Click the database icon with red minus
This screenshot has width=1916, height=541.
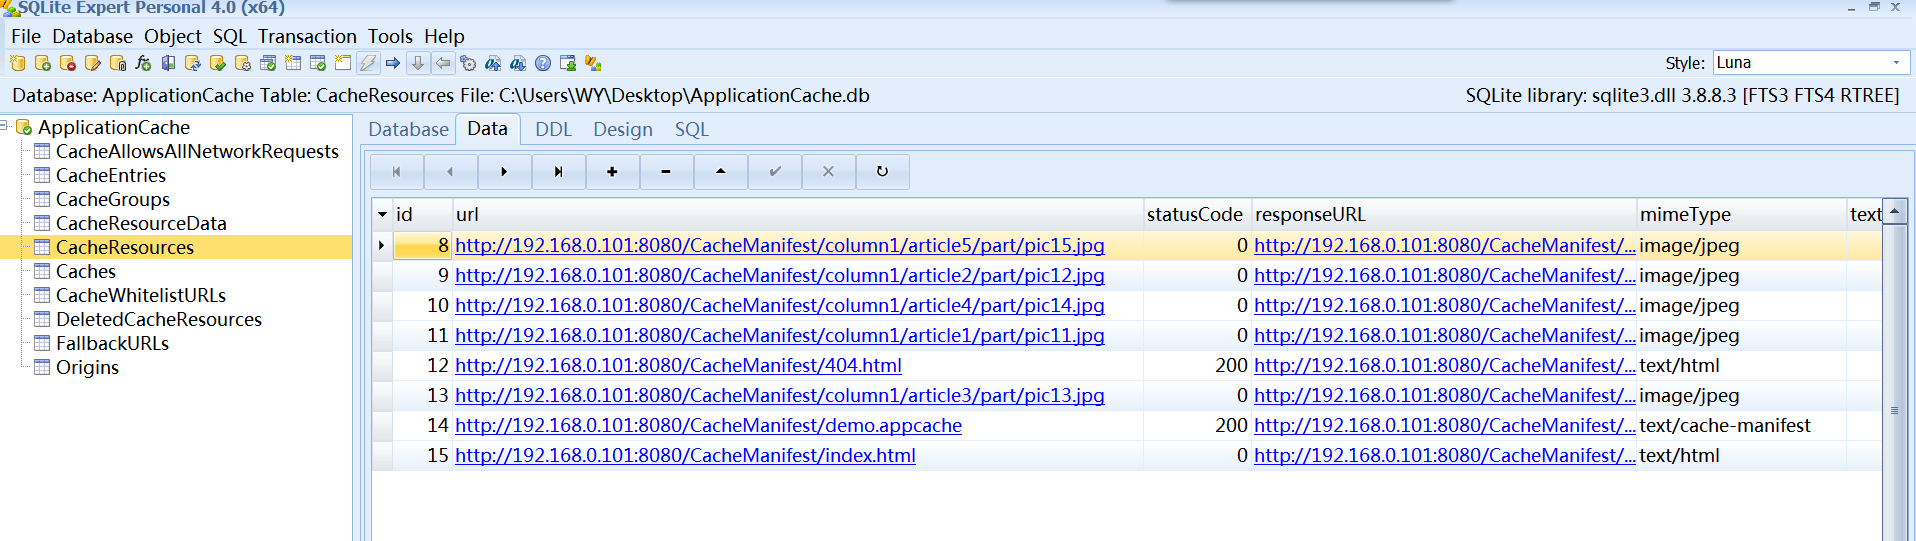(x=68, y=63)
